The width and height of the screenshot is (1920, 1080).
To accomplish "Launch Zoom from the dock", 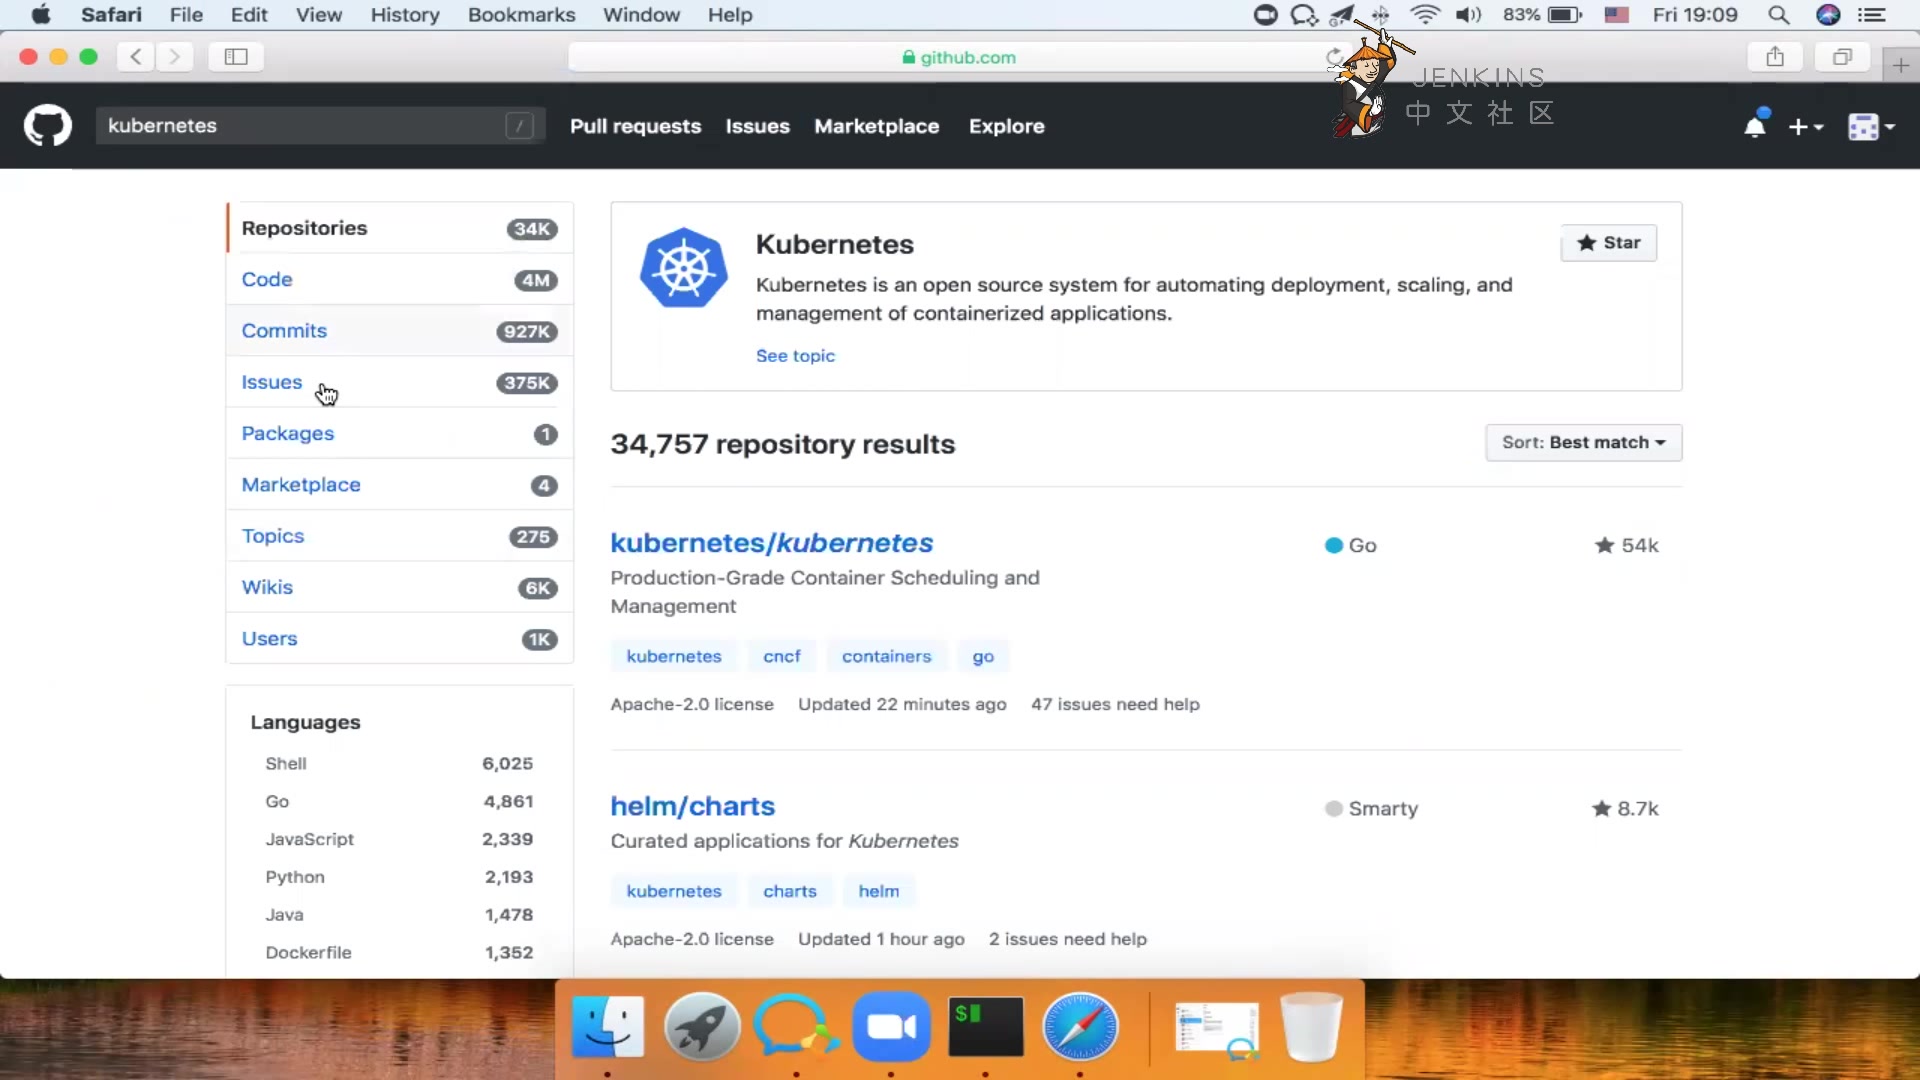I will [x=891, y=1027].
